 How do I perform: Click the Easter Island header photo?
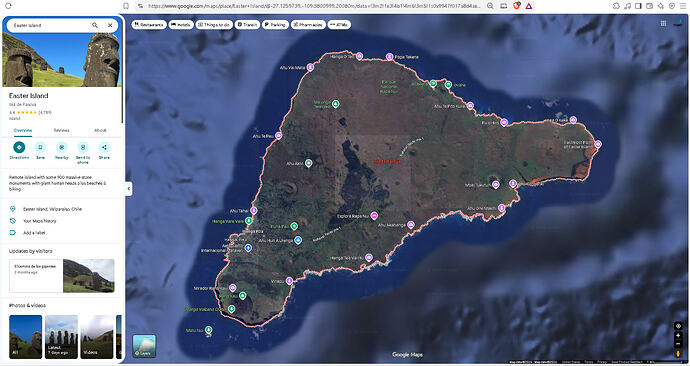62,59
